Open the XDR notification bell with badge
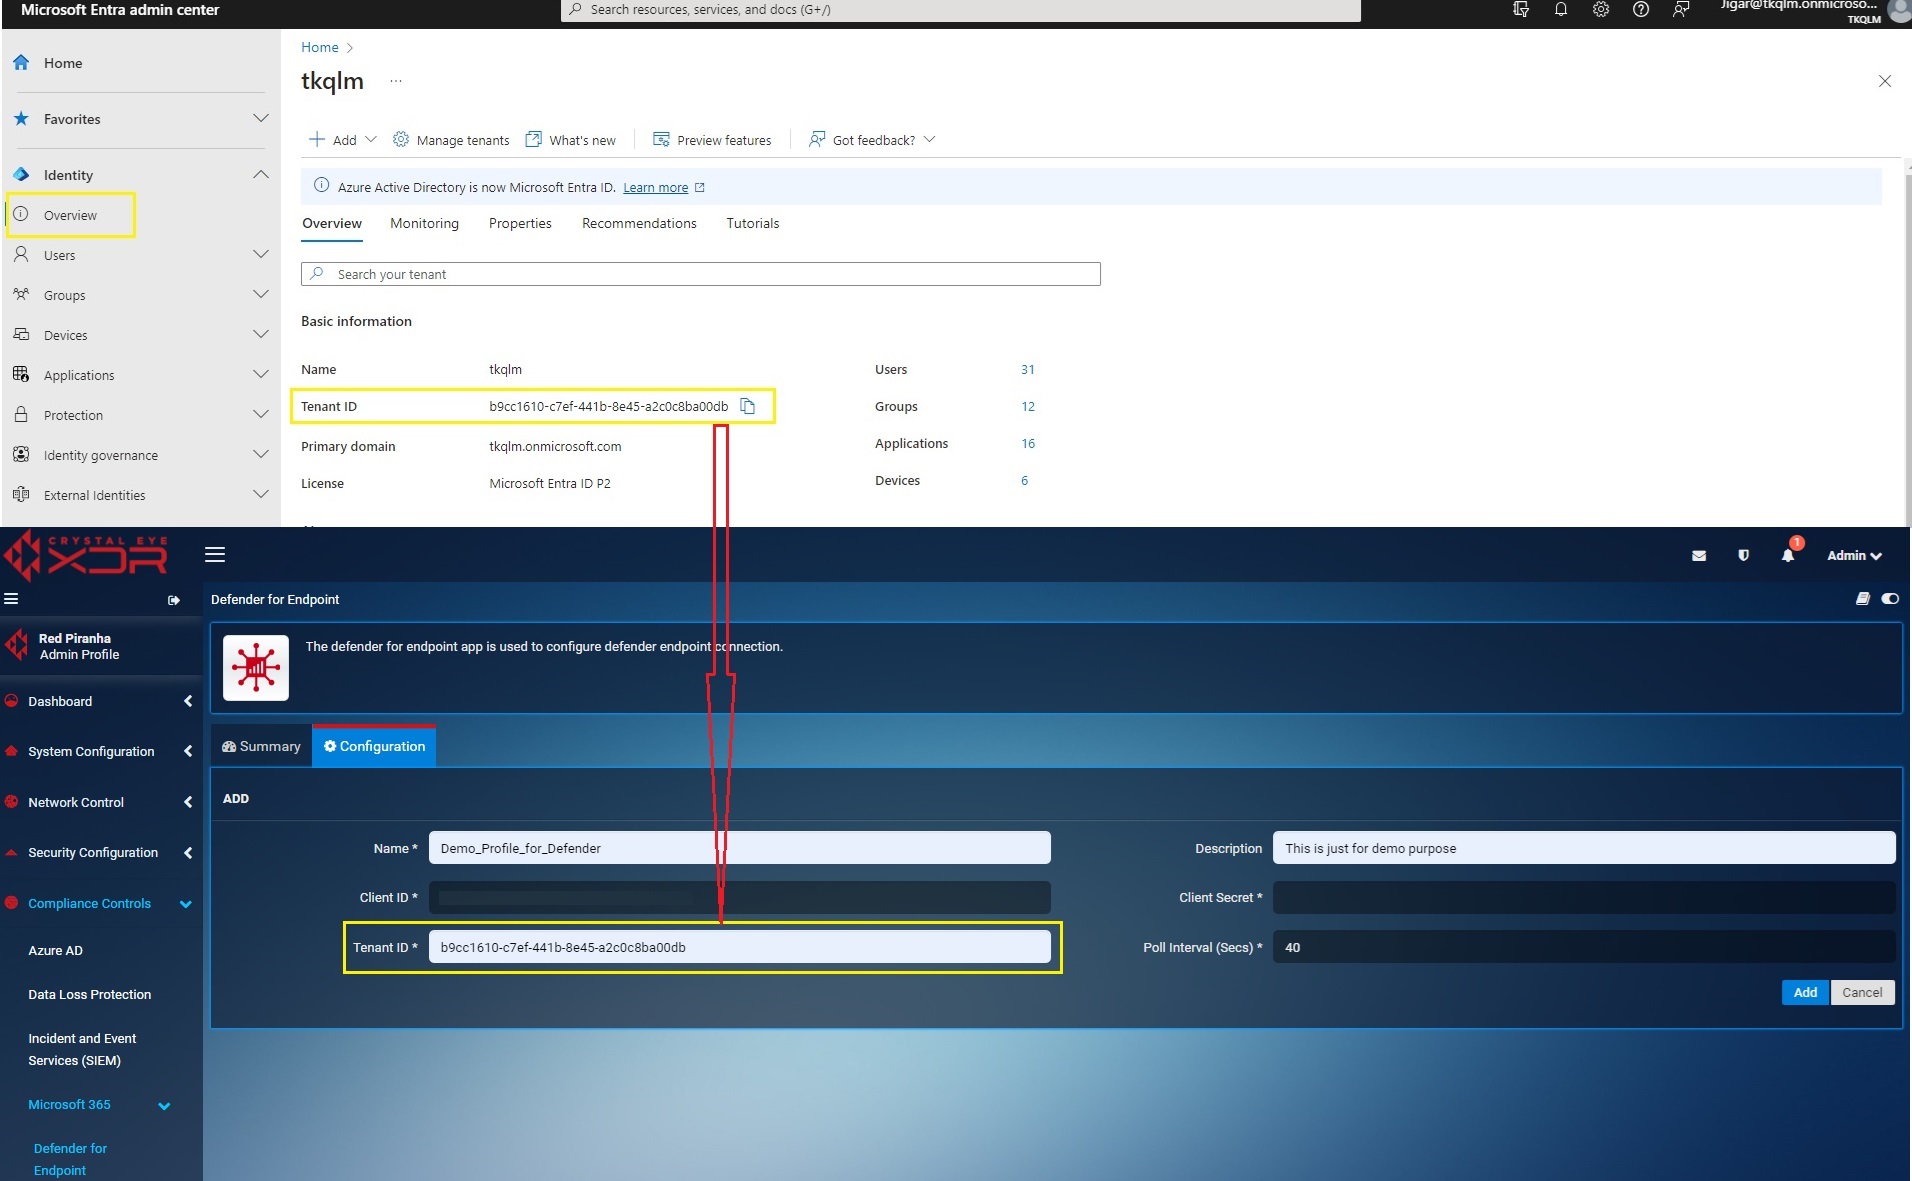1912x1181 pixels. [1789, 552]
